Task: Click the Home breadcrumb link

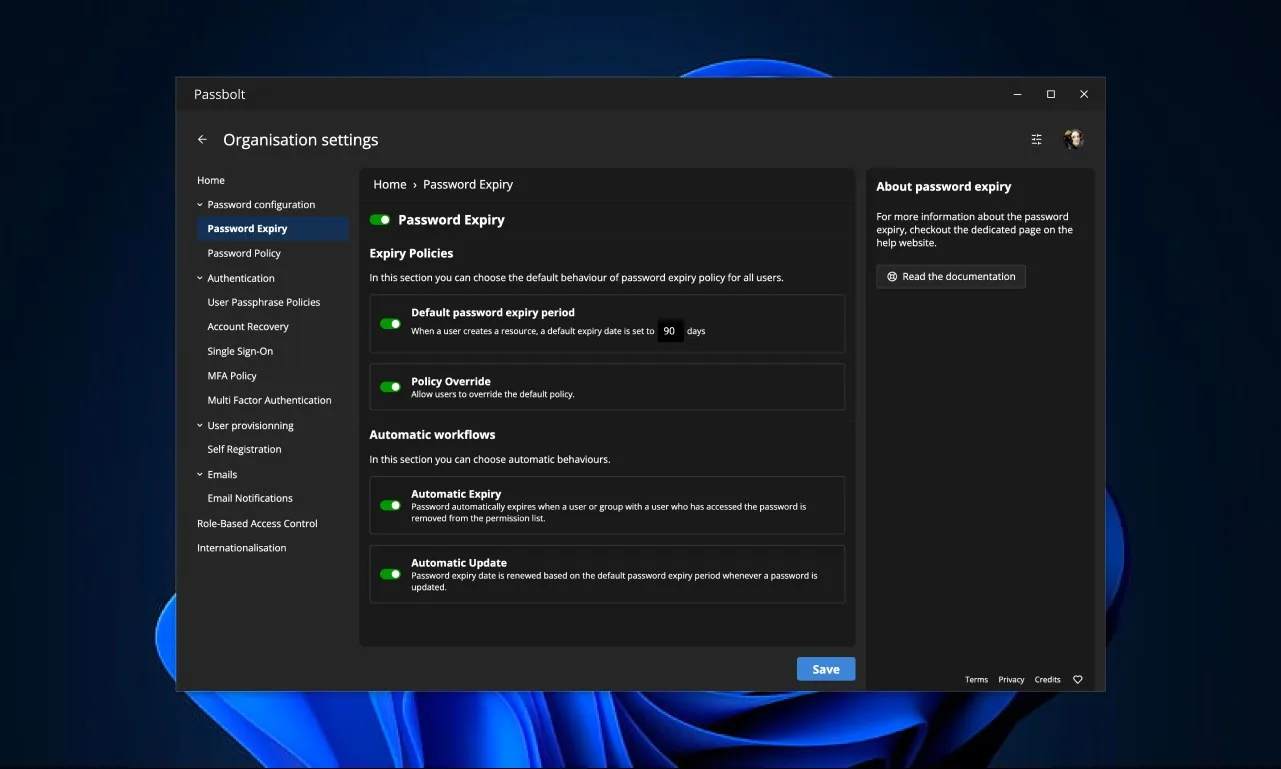Action: (390, 185)
